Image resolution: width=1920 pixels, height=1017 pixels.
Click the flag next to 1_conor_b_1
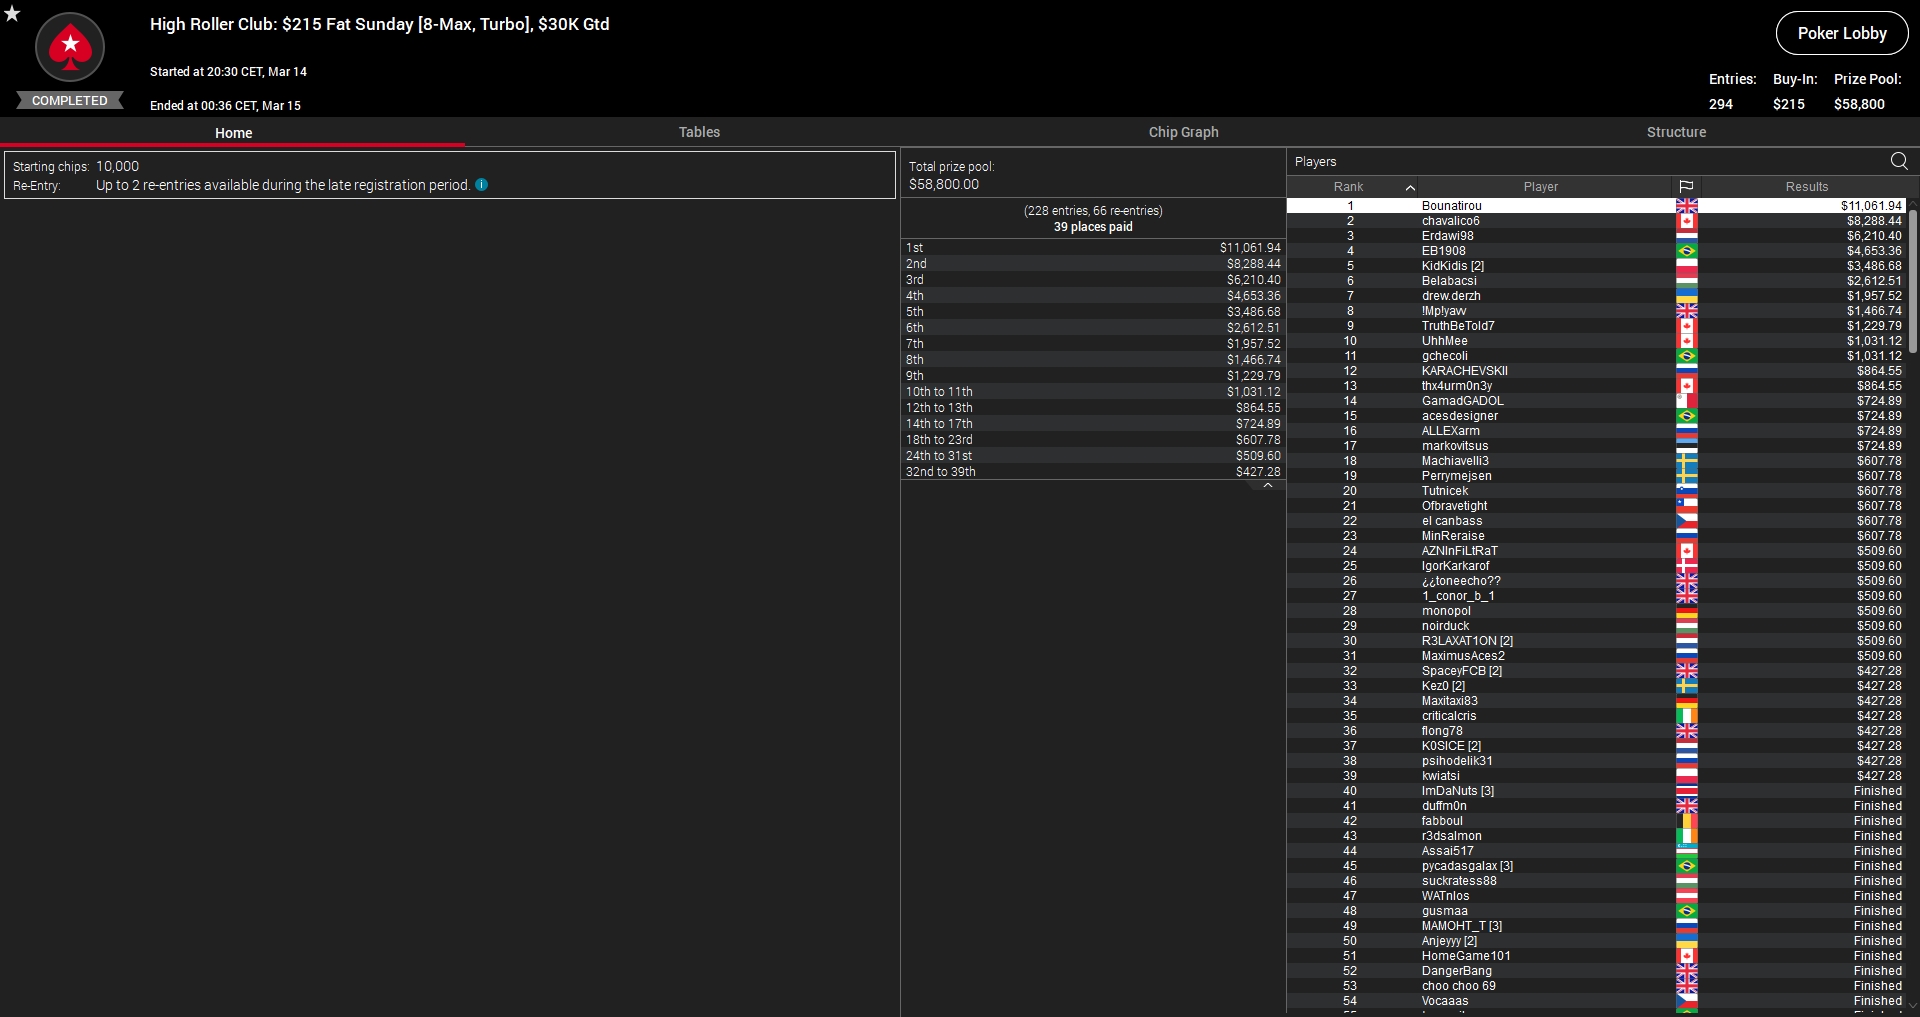tap(1687, 596)
